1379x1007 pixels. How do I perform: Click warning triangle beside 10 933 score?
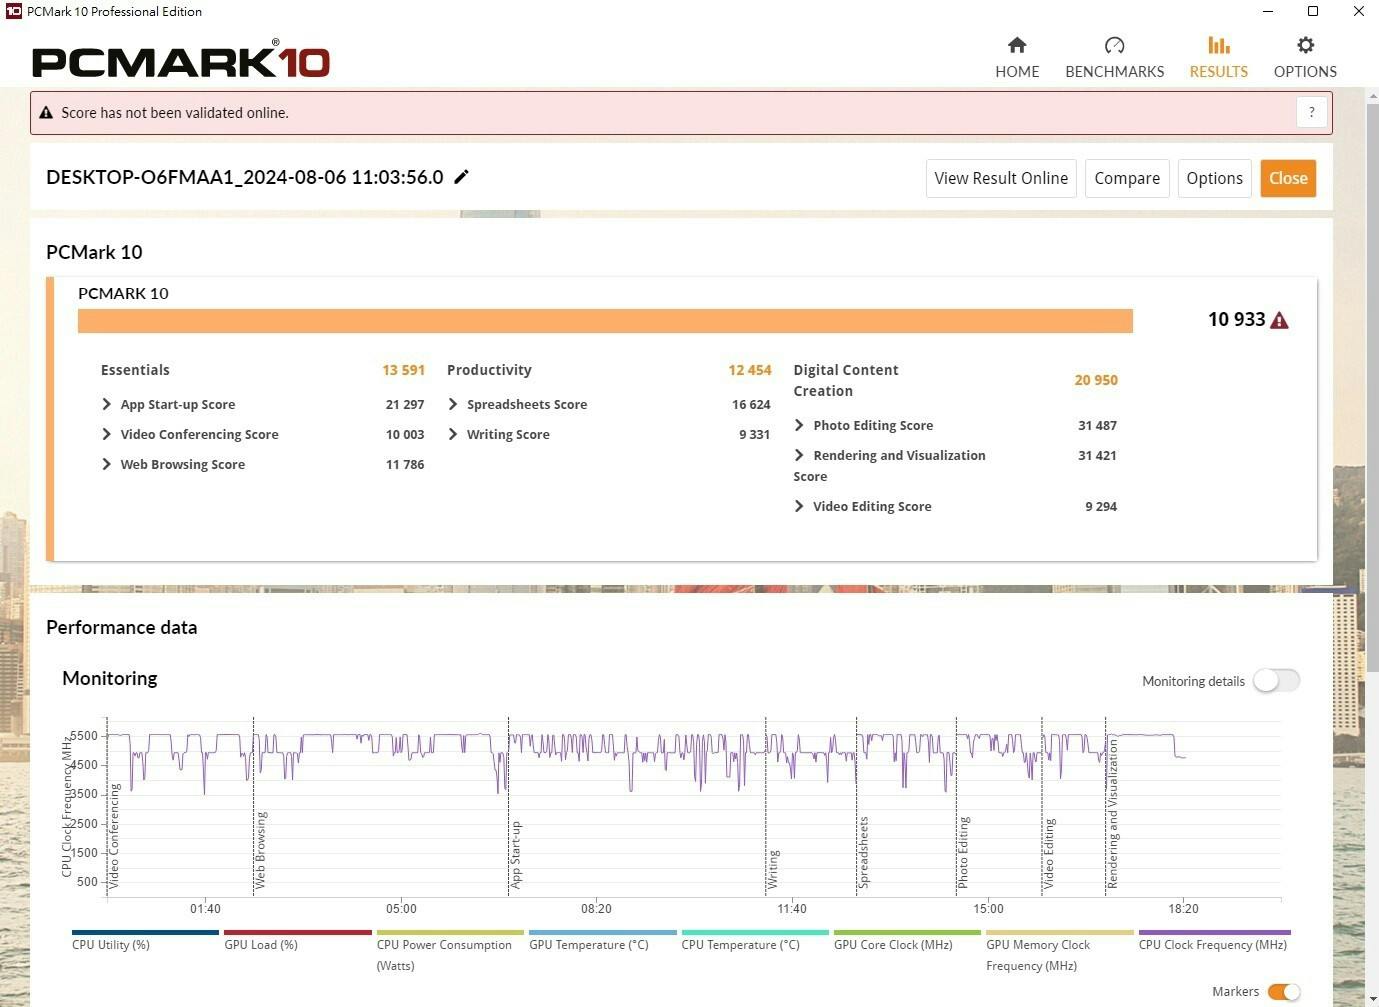(1279, 320)
